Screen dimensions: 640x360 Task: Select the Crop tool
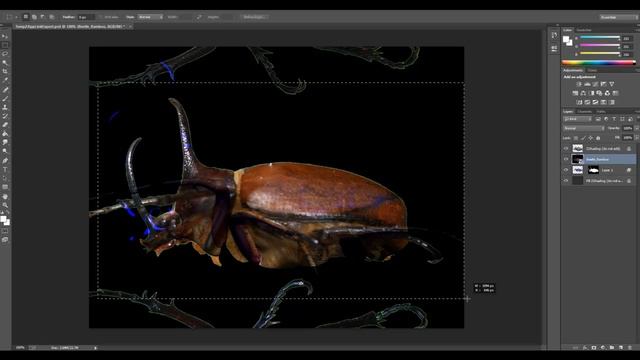pos(5,71)
